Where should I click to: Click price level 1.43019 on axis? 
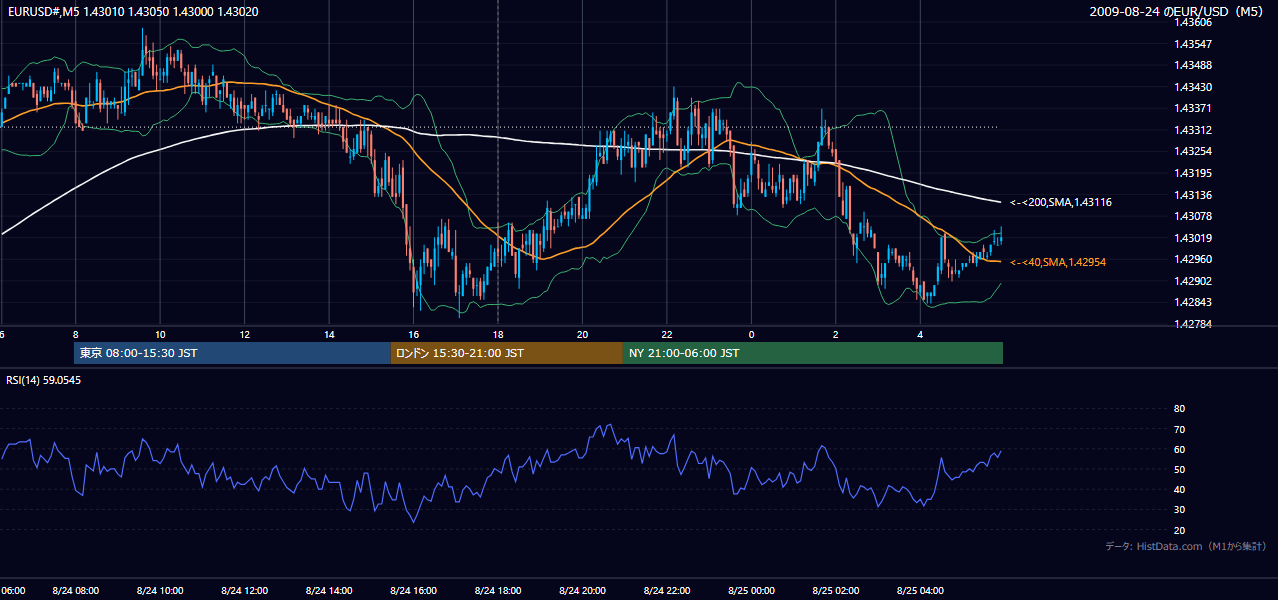pyautogui.click(x=1193, y=238)
